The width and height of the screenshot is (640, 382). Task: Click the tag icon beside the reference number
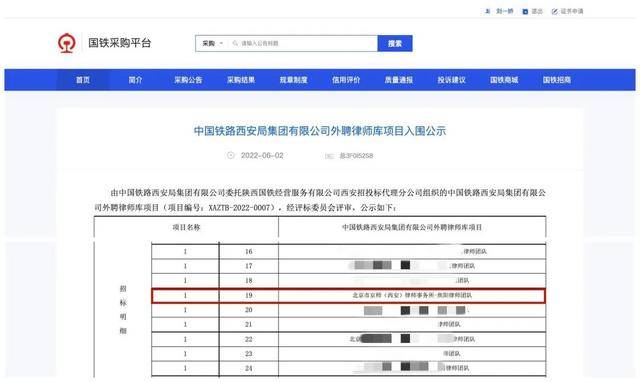point(329,156)
